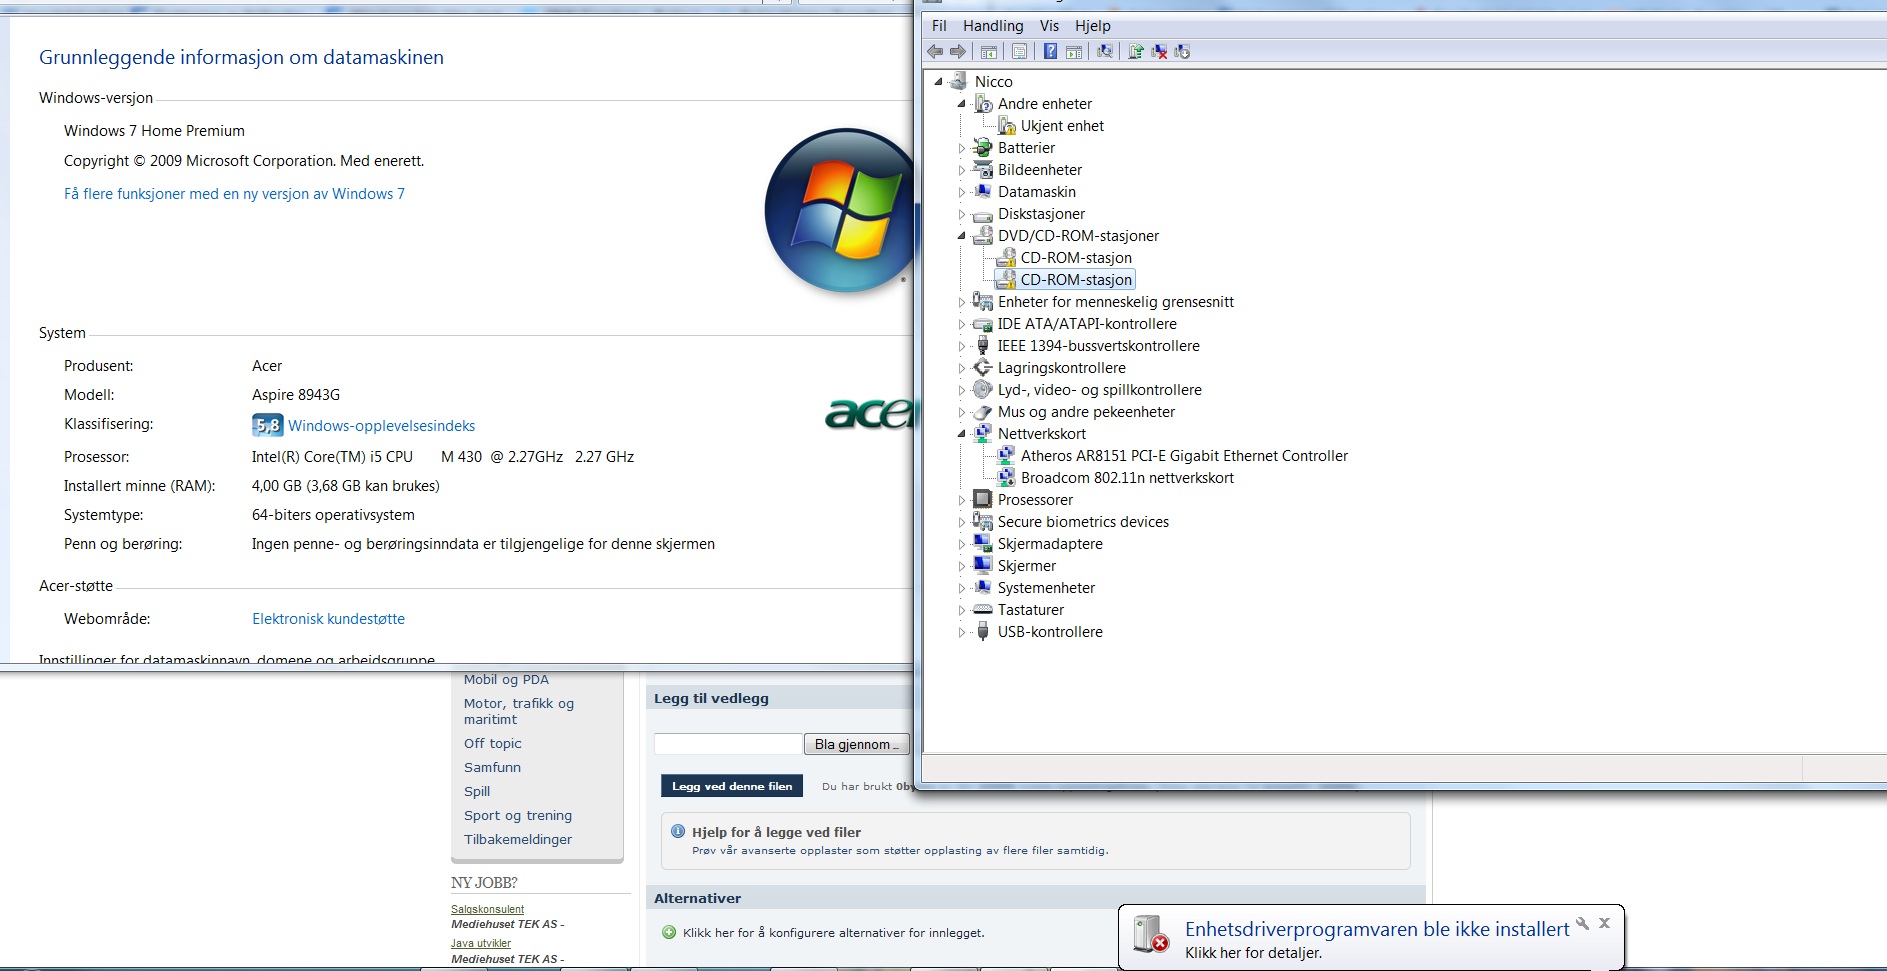
Task: Toggle the console tree pane toolbar icon
Action: click(x=989, y=51)
